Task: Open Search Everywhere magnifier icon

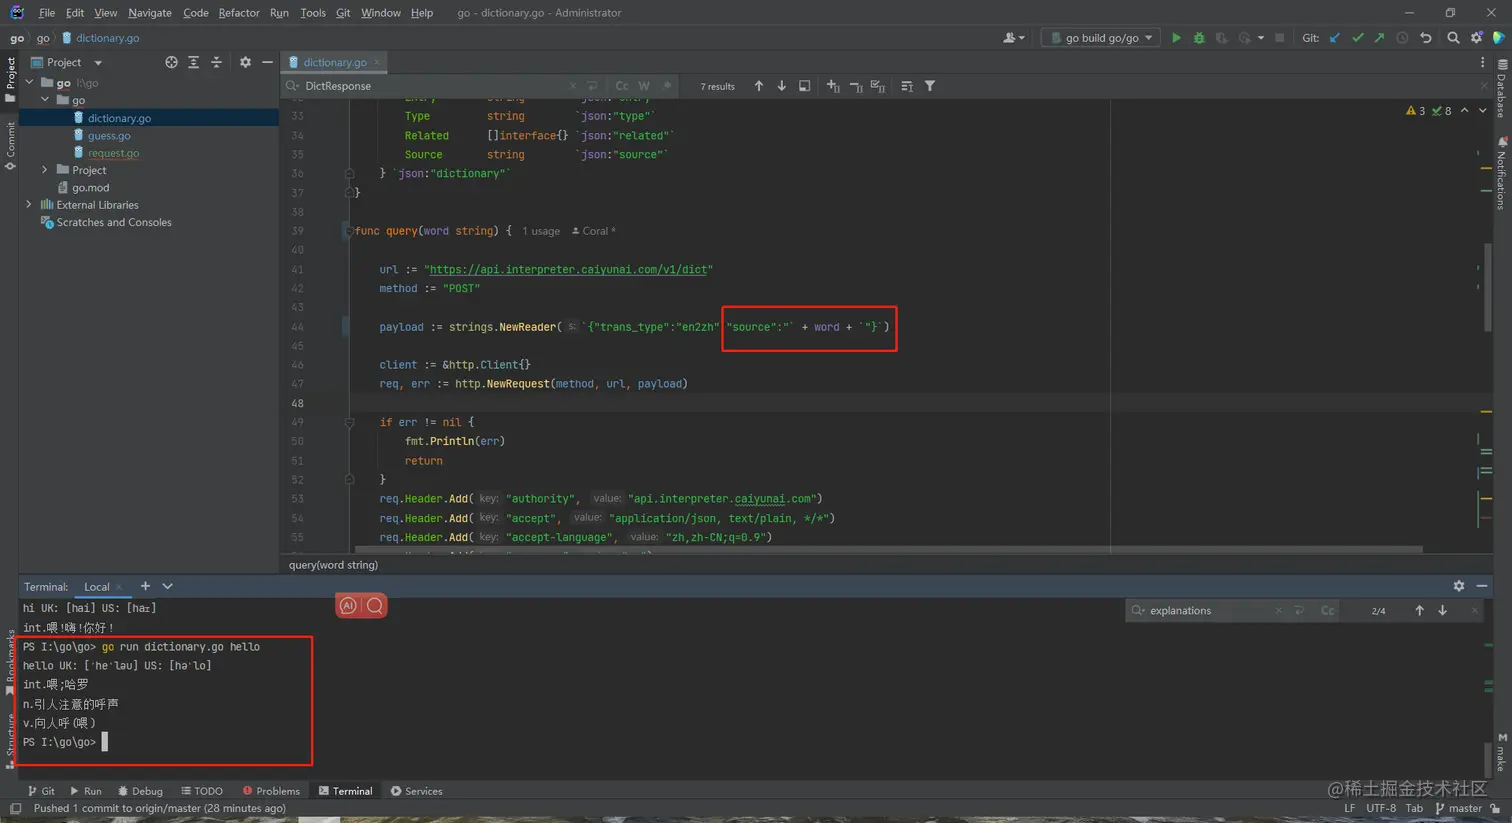Action: click(x=1453, y=38)
